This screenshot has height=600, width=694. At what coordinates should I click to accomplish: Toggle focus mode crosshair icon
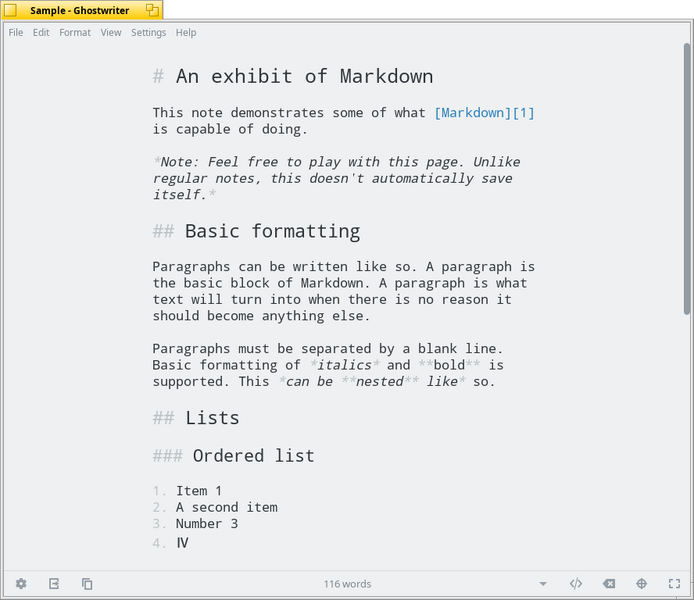click(642, 584)
